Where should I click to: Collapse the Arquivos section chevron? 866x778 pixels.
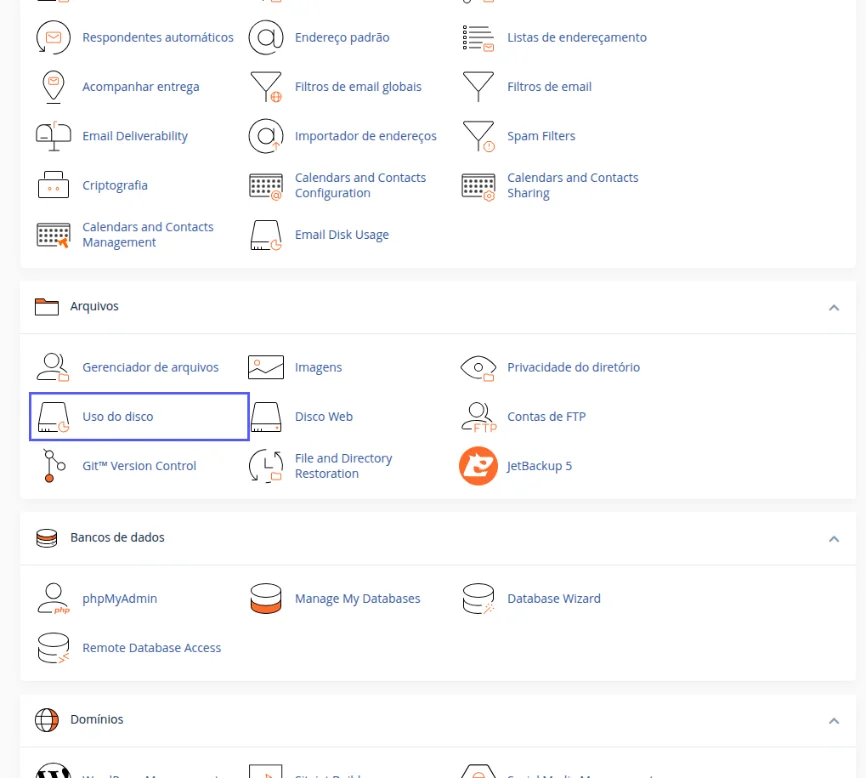point(834,308)
